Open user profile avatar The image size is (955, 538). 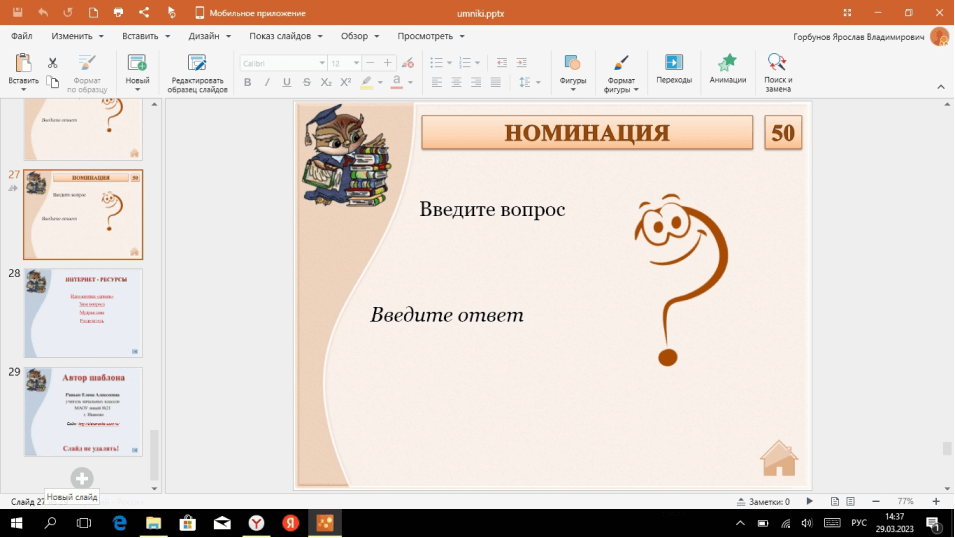(x=939, y=37)
